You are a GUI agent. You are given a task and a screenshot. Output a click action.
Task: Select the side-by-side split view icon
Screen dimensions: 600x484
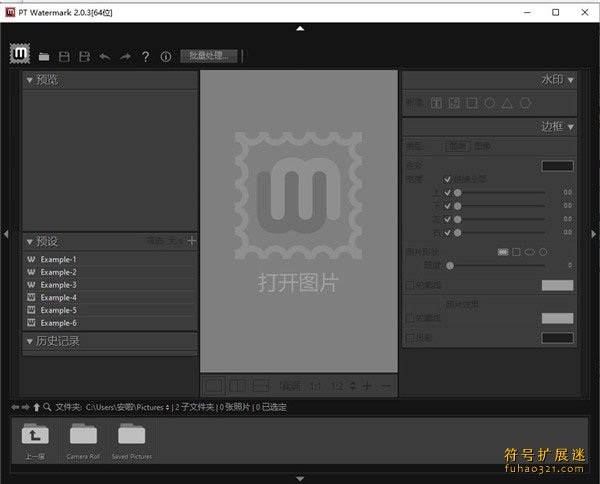pyautogui.click(x=237, y=386)
